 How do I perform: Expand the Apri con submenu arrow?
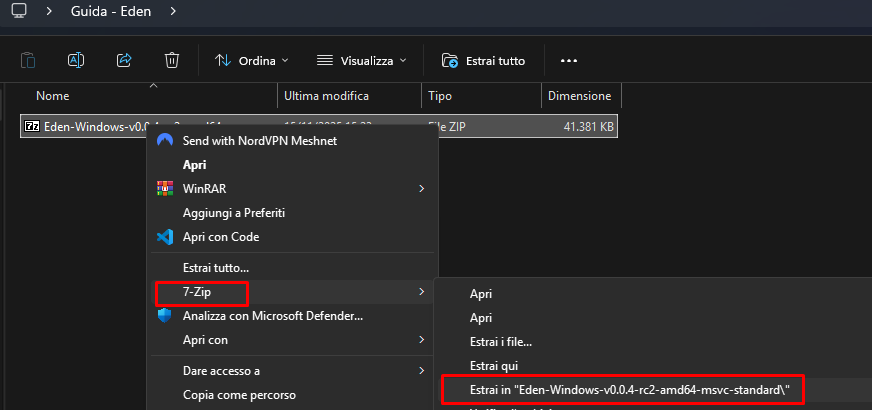[422, 339]
